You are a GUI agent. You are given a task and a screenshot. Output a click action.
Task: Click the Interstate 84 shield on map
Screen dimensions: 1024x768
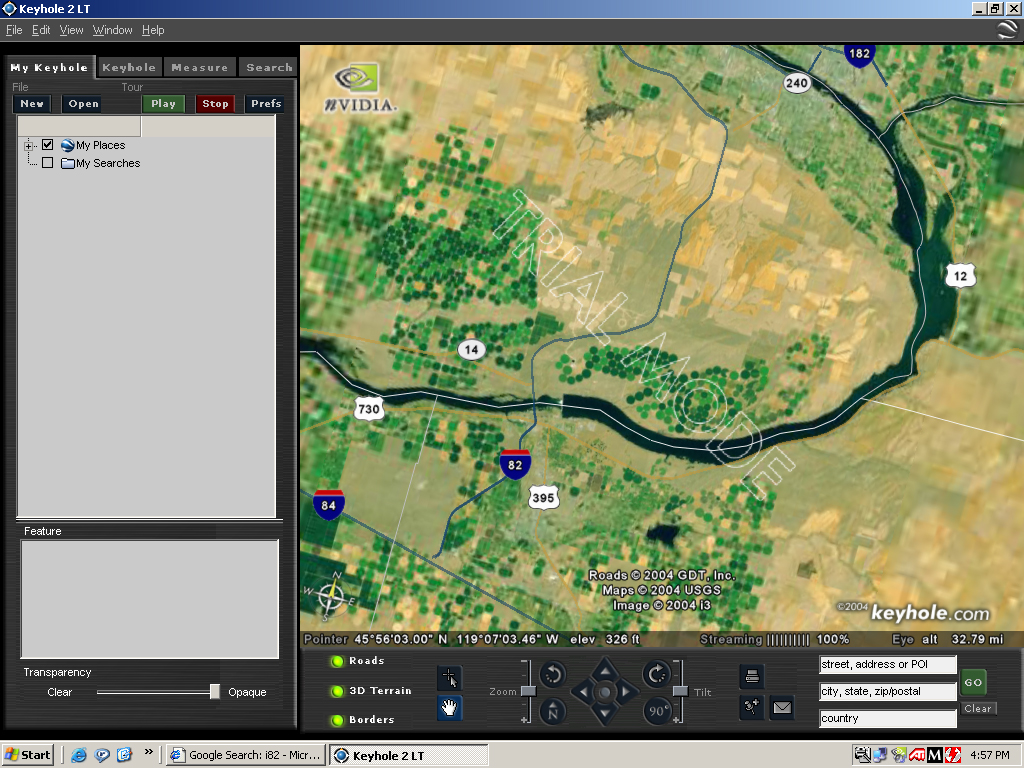pos(328,505)
